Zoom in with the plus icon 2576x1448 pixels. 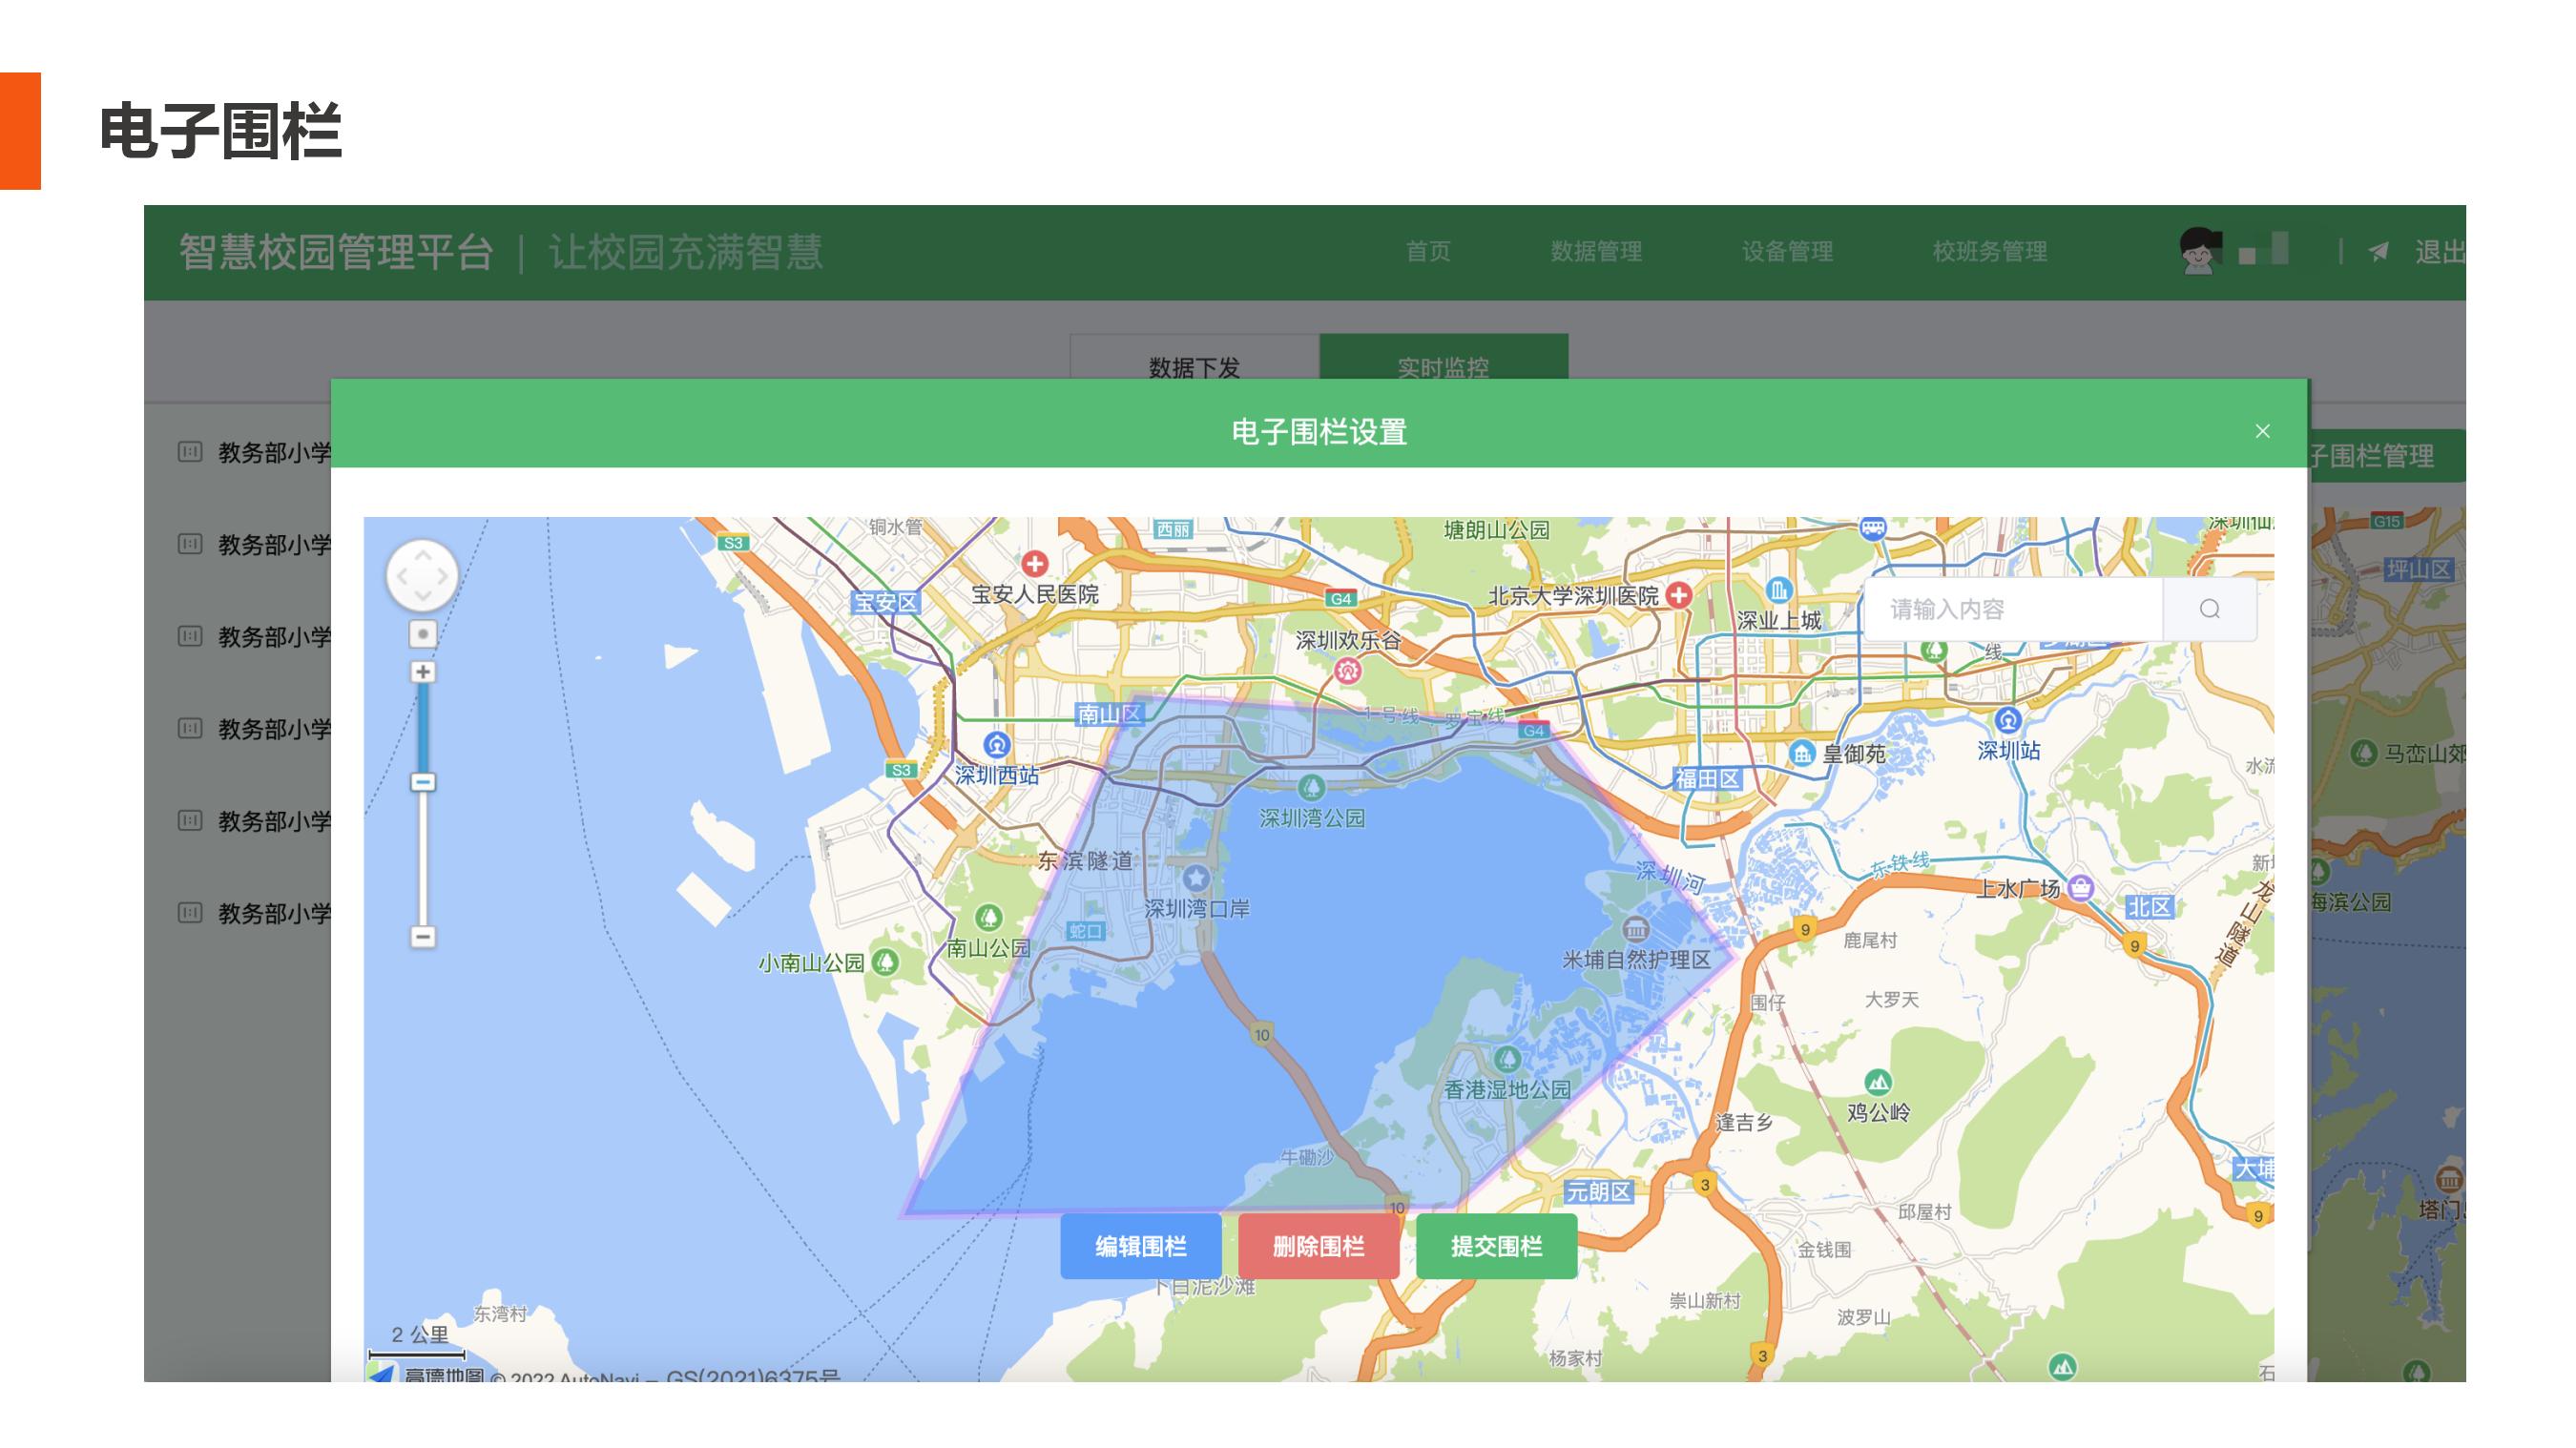(423, 672)
